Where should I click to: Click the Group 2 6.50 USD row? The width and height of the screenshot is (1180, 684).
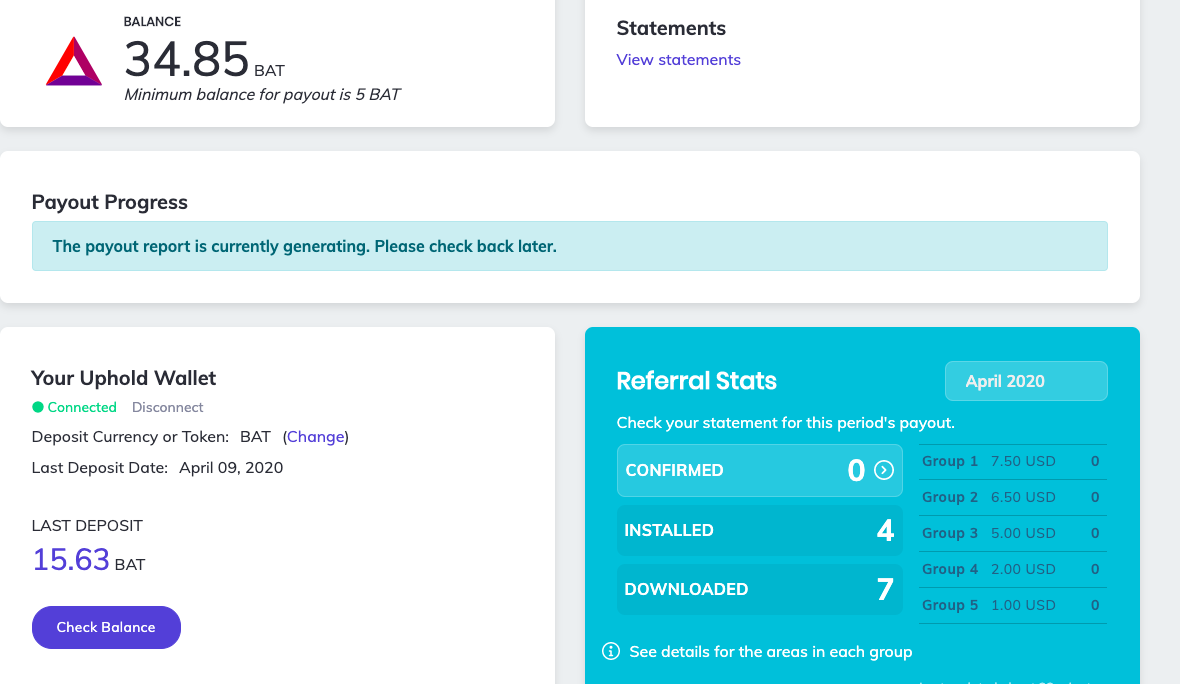coord(1012,498)
